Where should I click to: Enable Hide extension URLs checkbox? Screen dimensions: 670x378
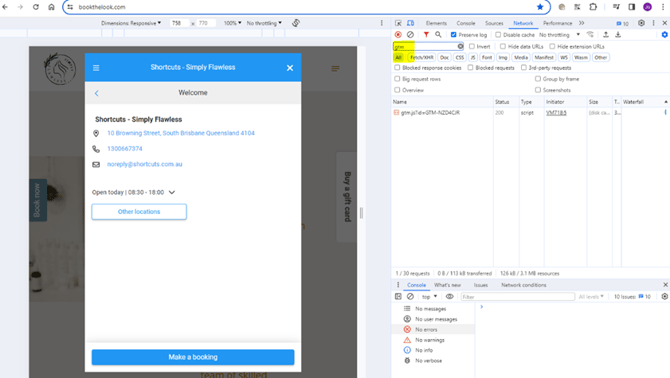[x=552, y=46]
